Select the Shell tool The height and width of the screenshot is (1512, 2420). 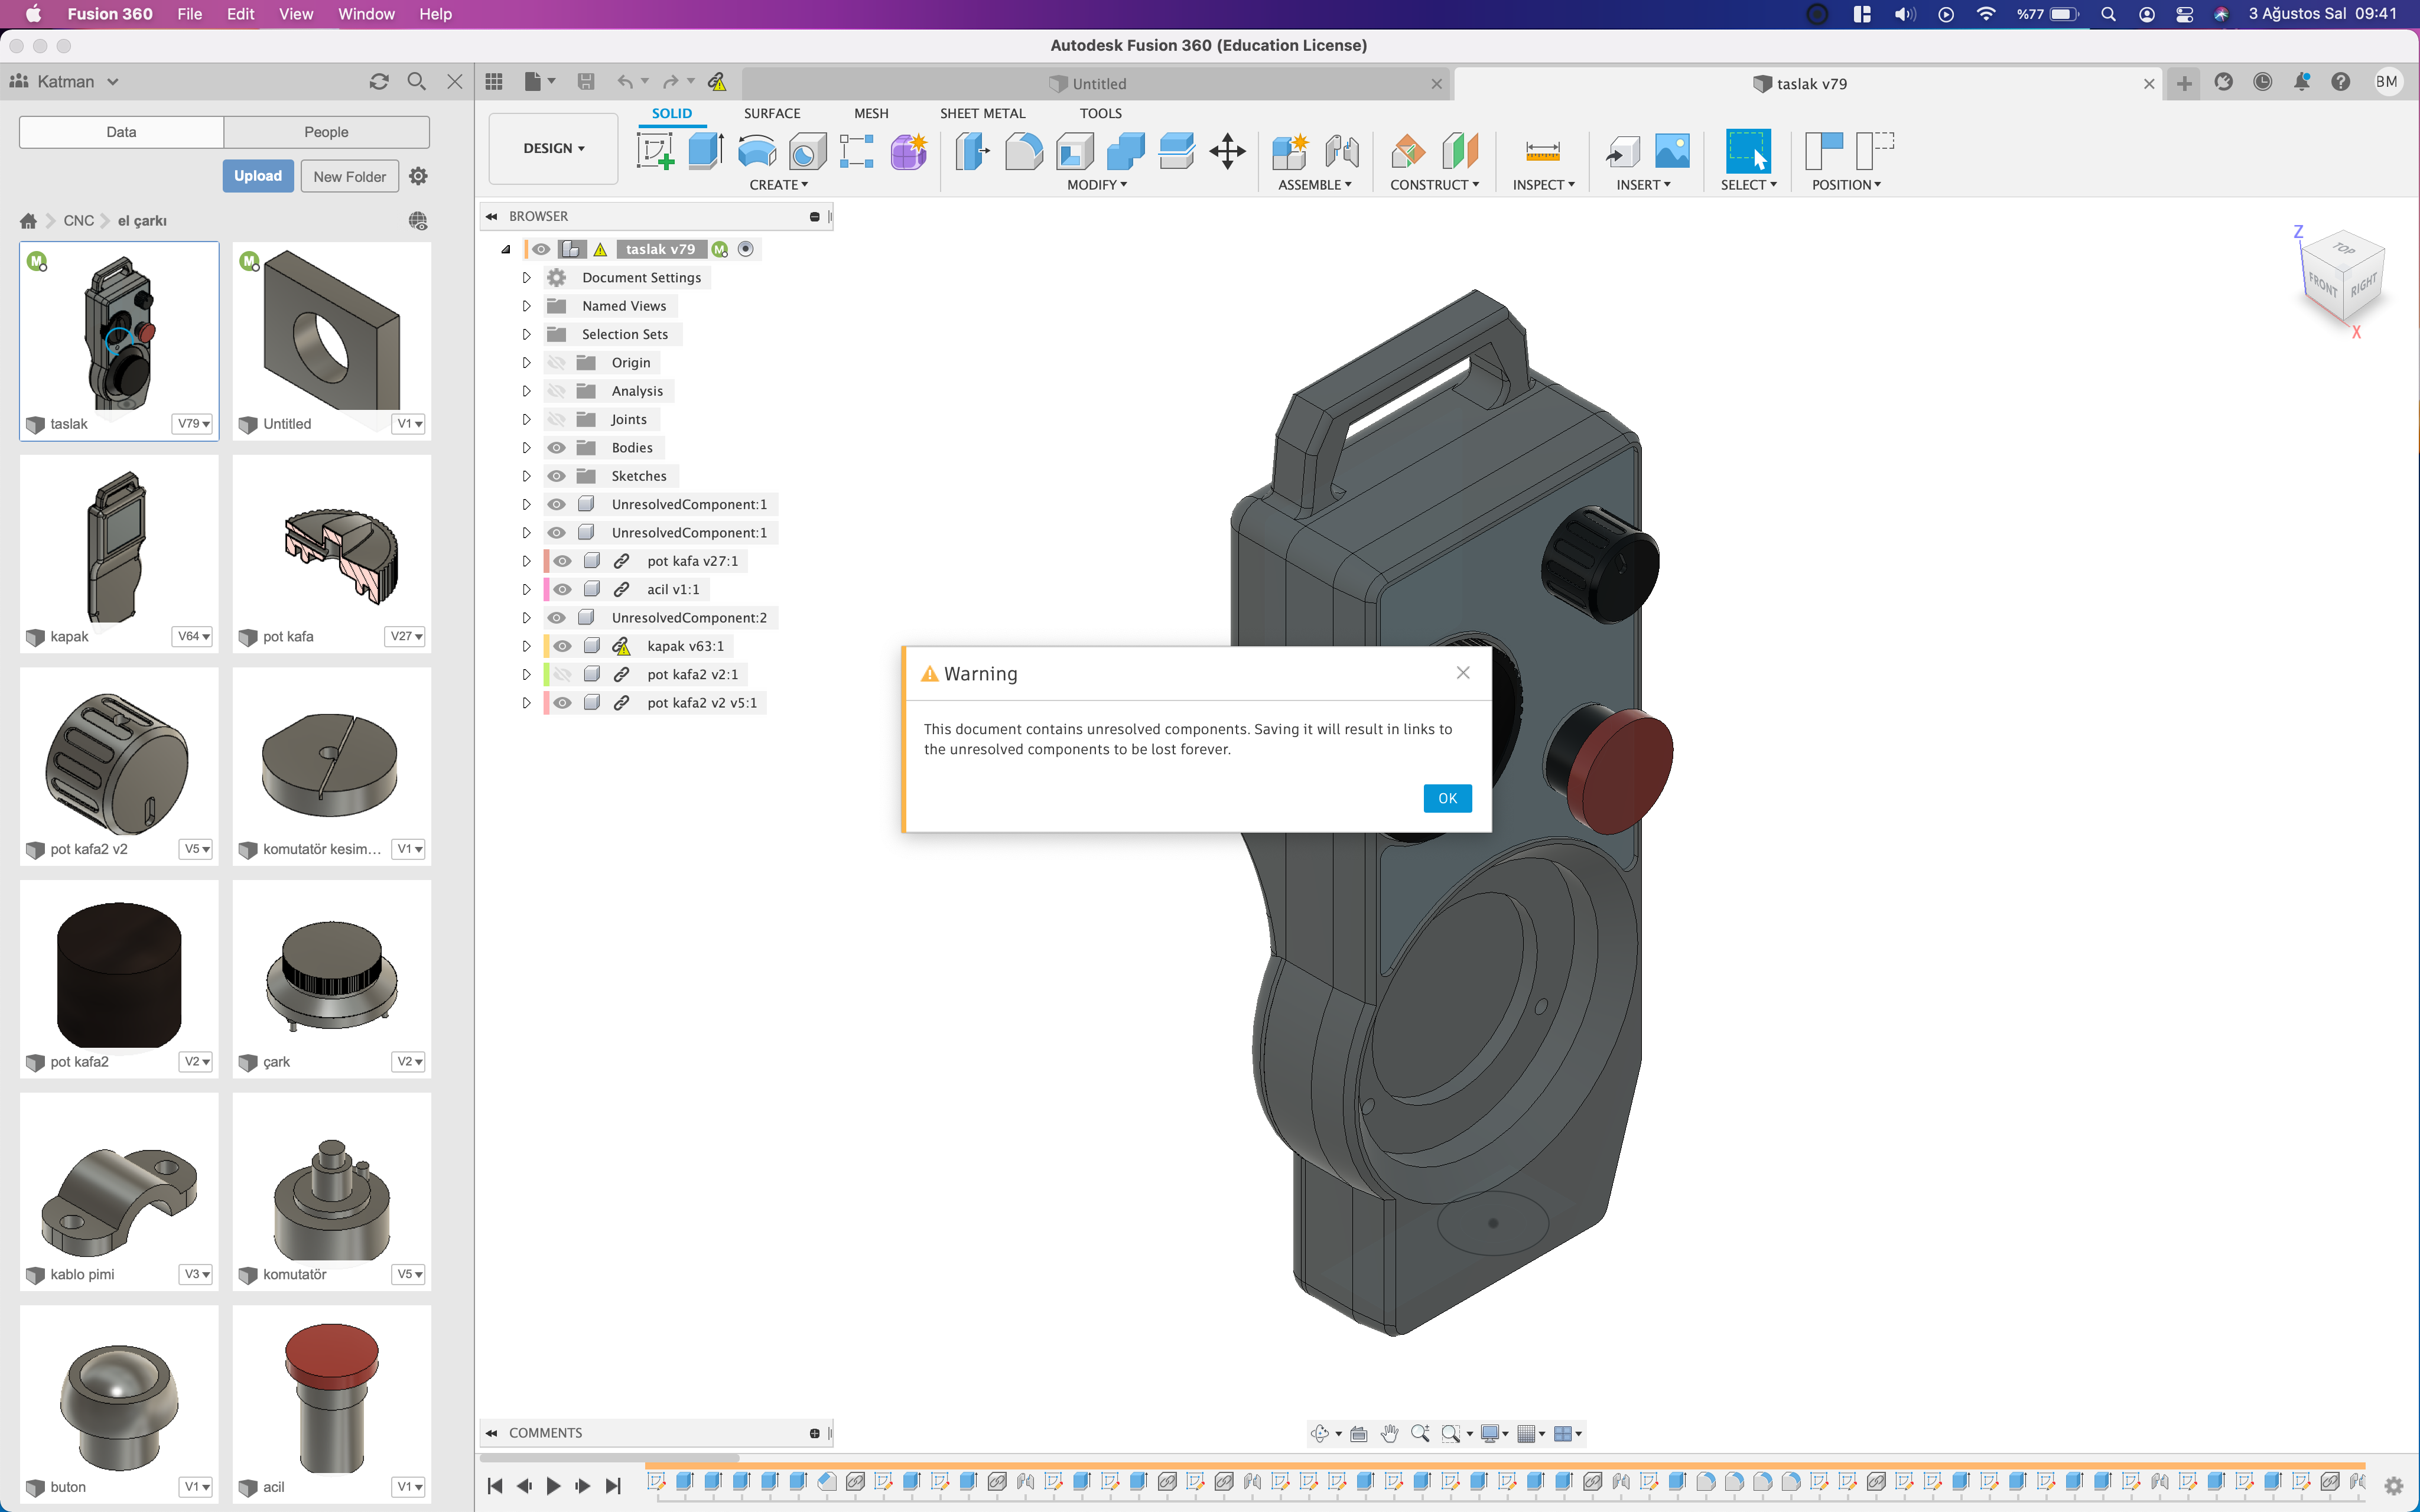(x=1074, y=151)
